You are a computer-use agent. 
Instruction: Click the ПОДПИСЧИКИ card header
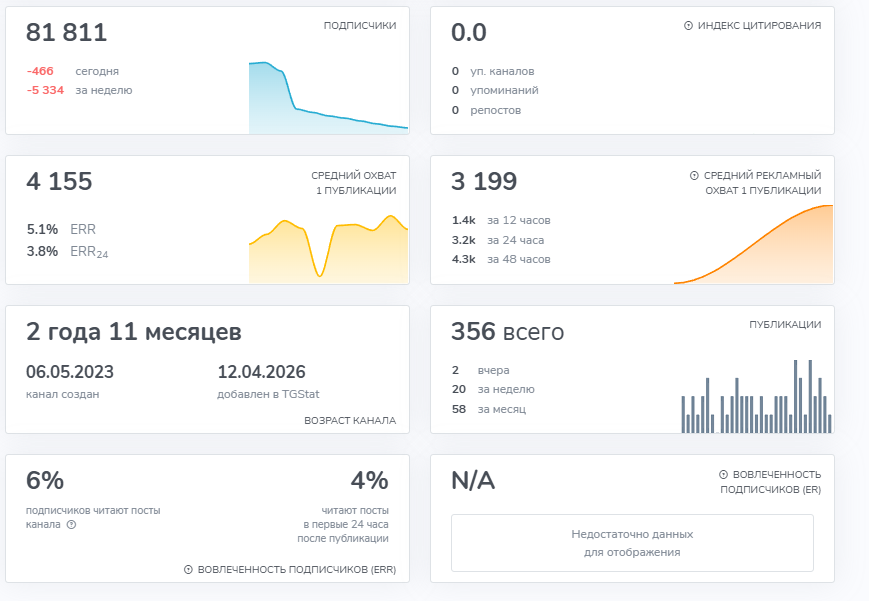click(358, 25)
